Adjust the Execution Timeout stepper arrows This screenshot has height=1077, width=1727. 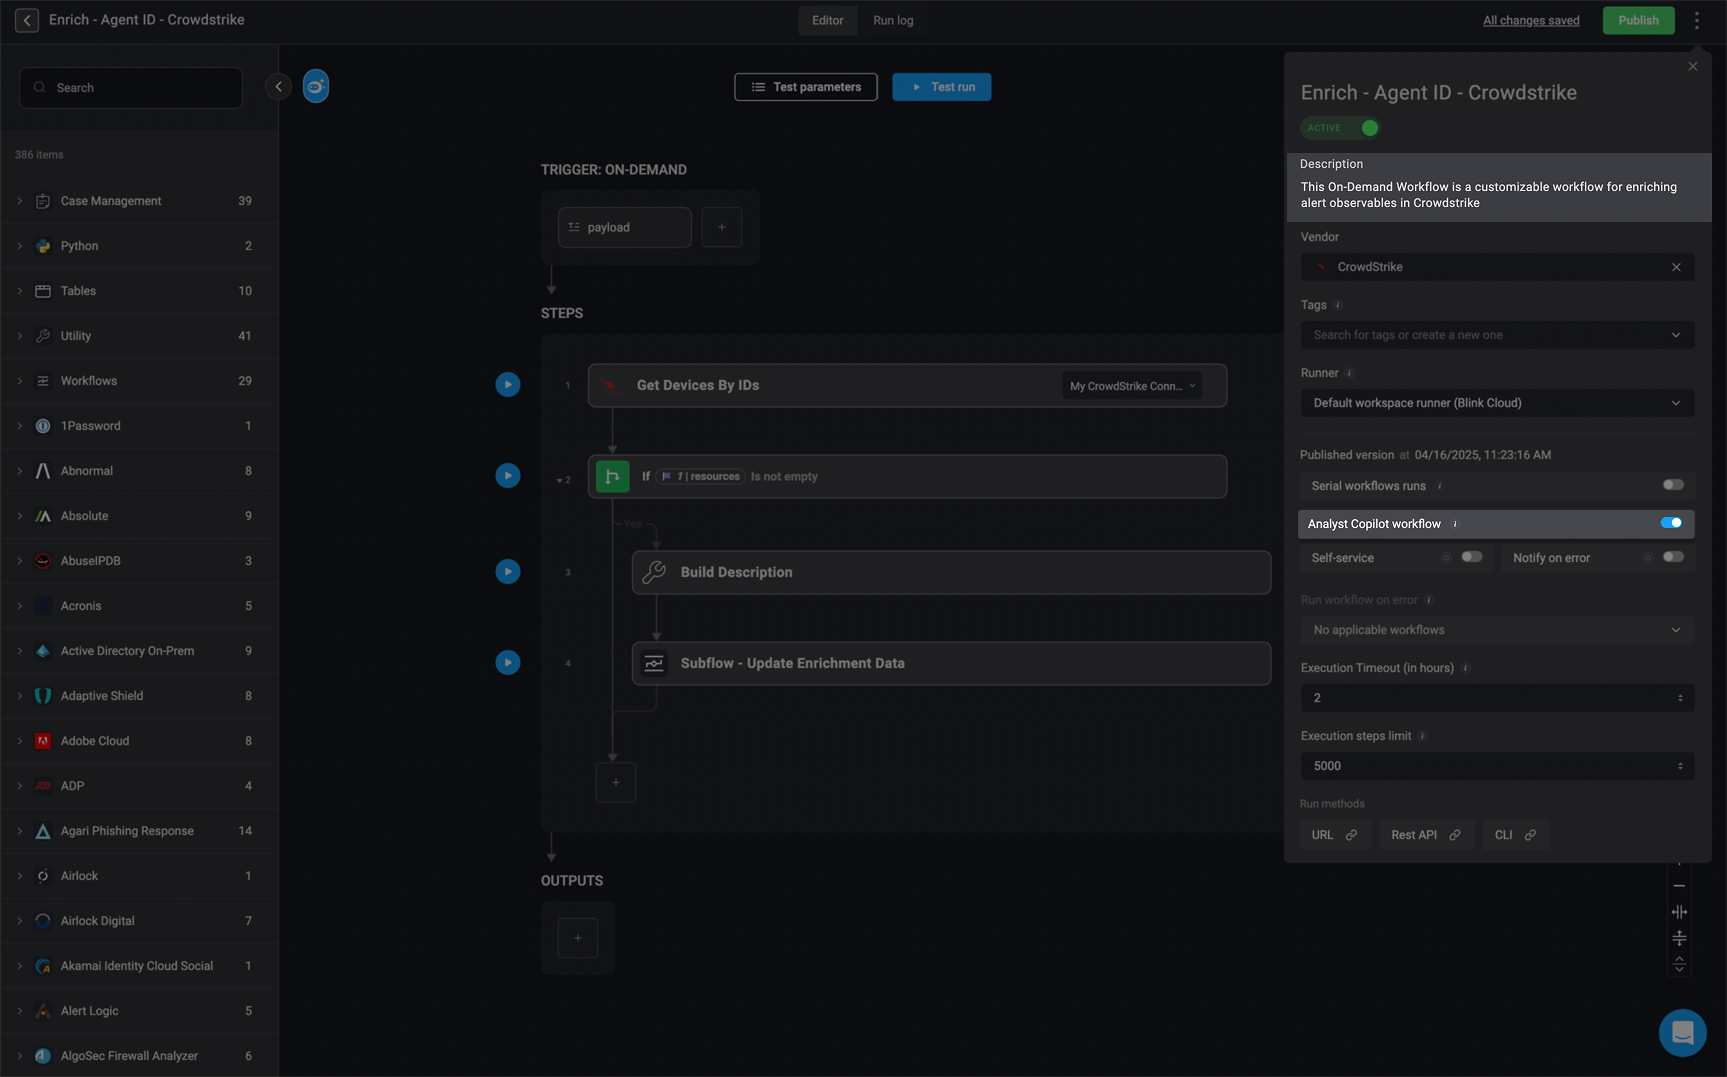(1680, 698)
